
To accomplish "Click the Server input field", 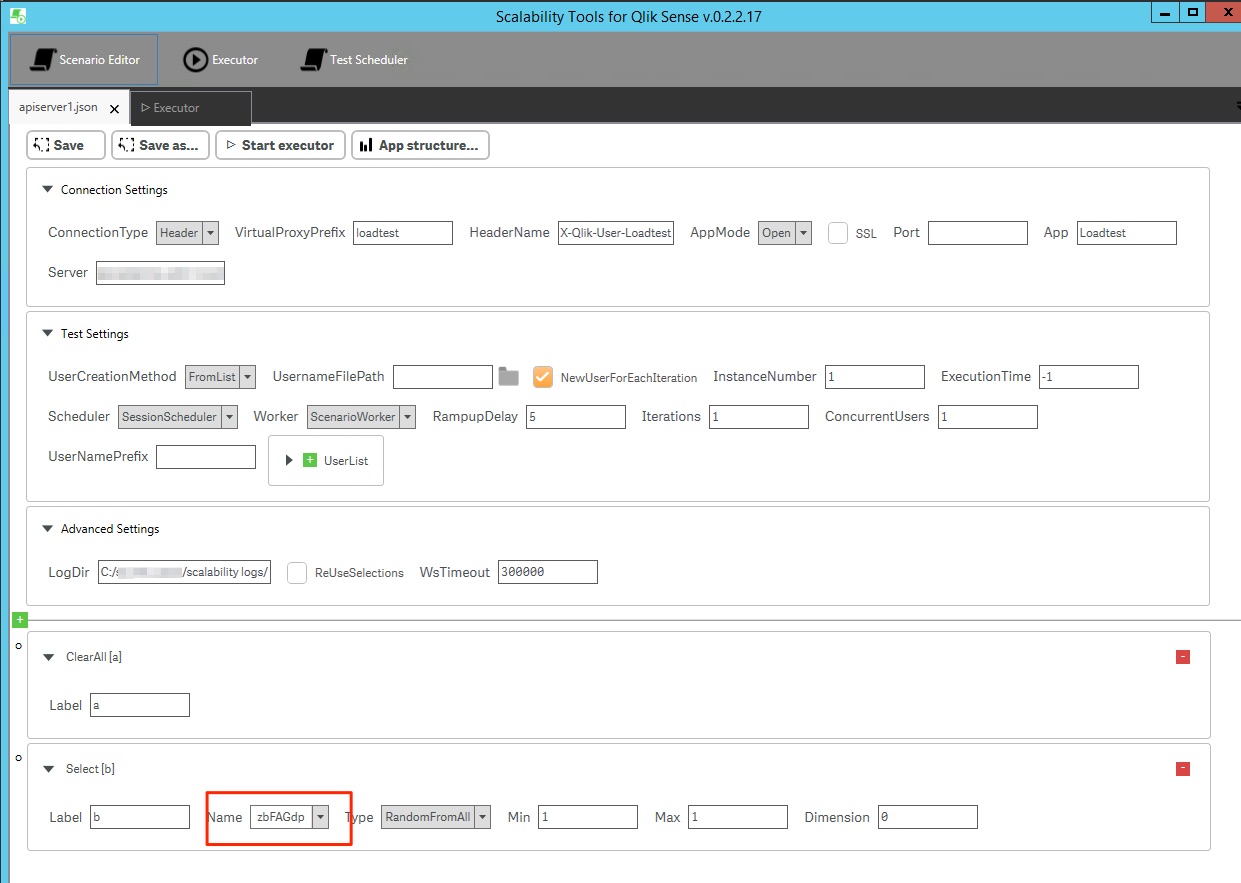I will pos(160,273).
